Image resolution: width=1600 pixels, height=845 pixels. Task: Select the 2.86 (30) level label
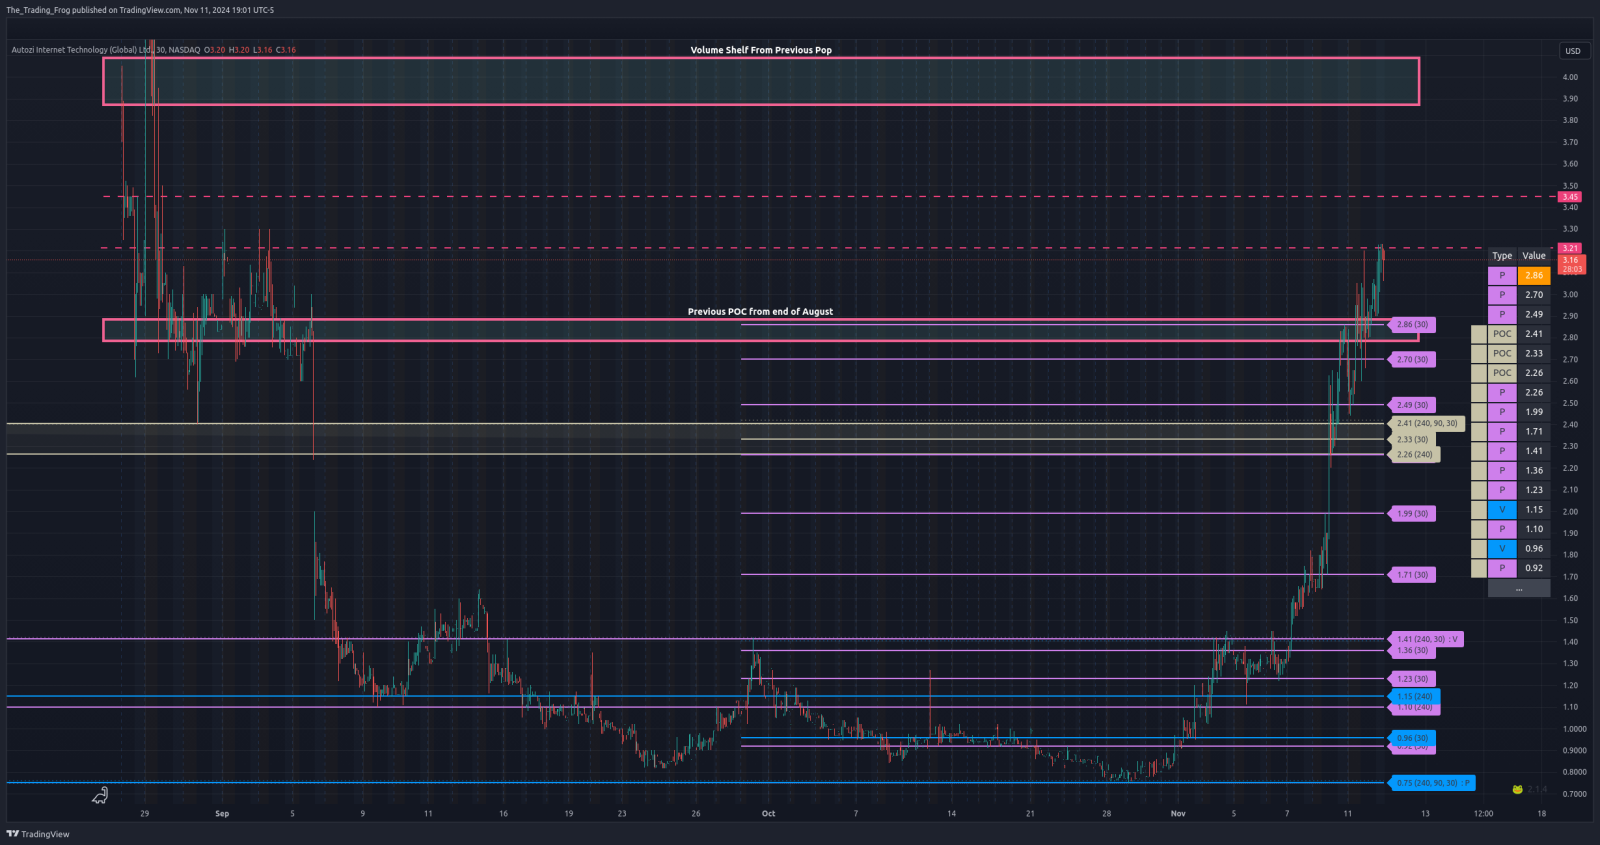1412,325
